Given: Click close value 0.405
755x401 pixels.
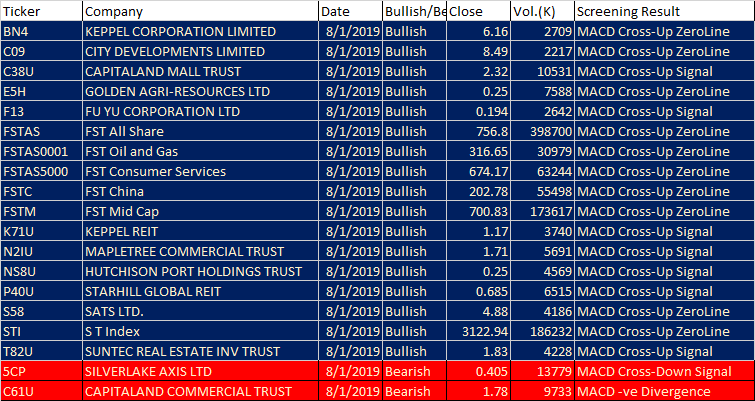Looking at the screenshot, I should (x=479, y=371).
